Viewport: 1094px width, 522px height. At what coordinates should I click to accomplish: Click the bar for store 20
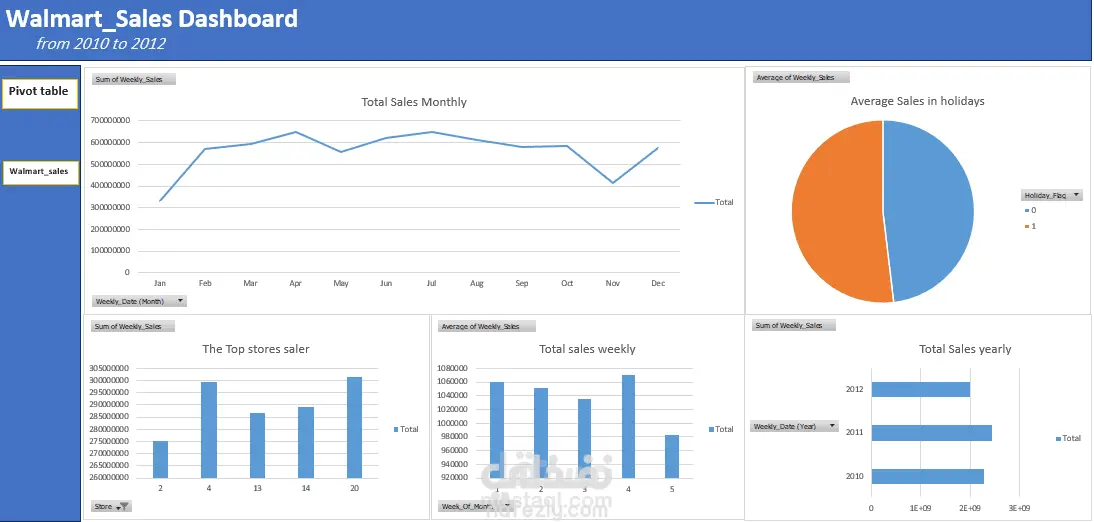tap(354, 428)
